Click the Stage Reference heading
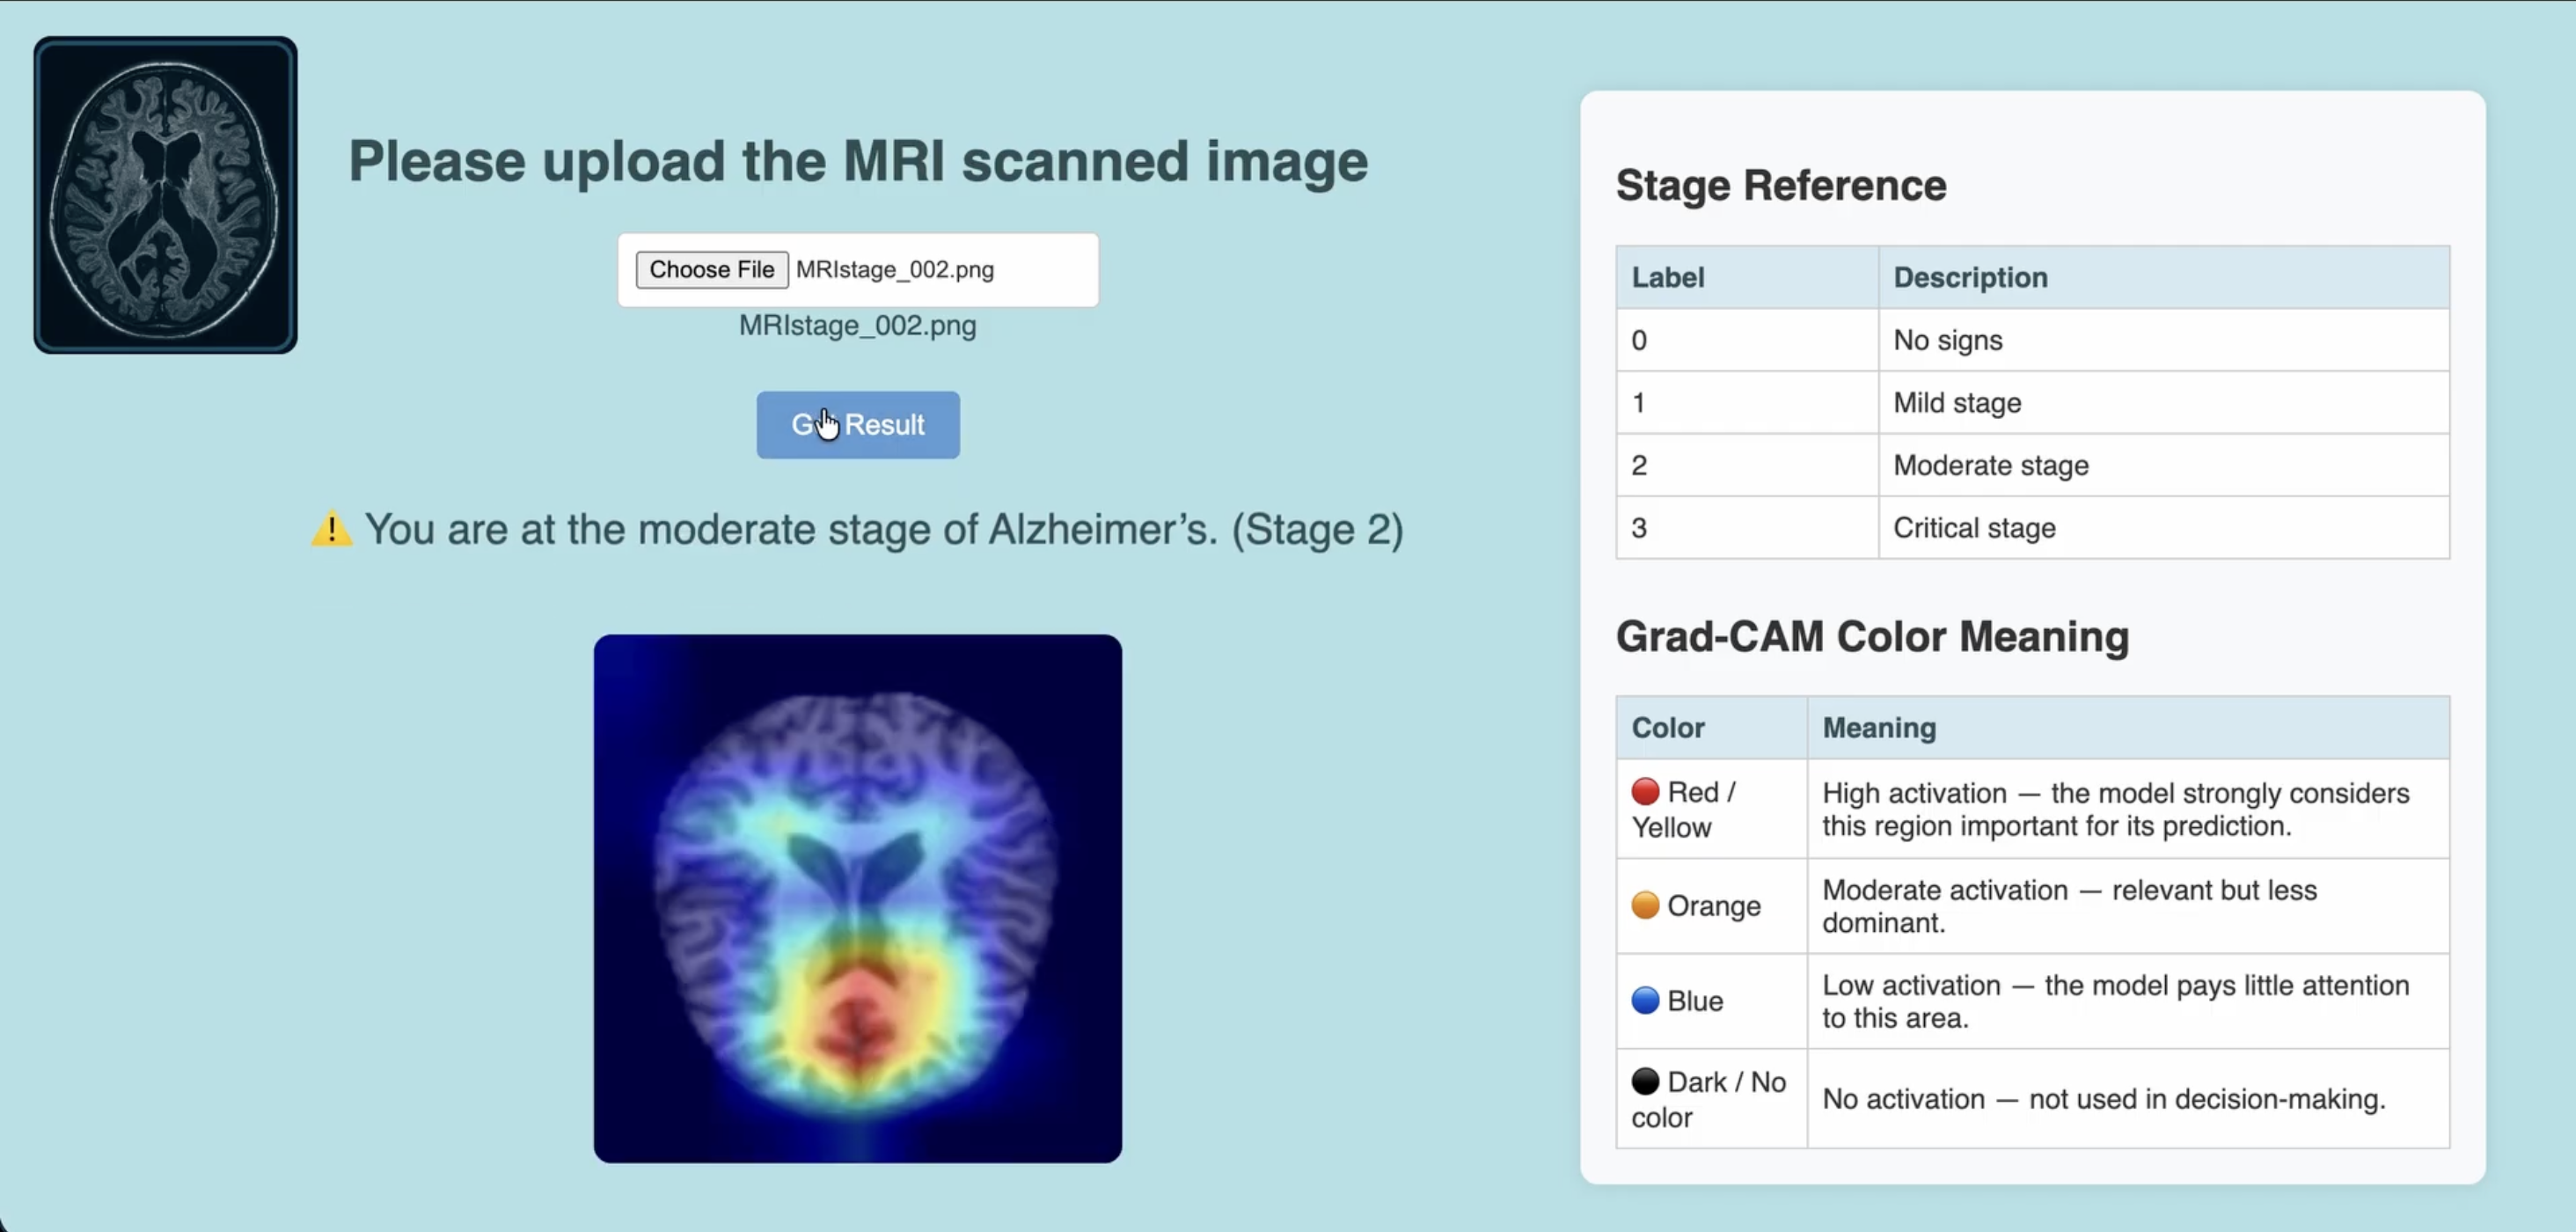Screen dimensions: 2576x1232 [x=1780, y=186]
